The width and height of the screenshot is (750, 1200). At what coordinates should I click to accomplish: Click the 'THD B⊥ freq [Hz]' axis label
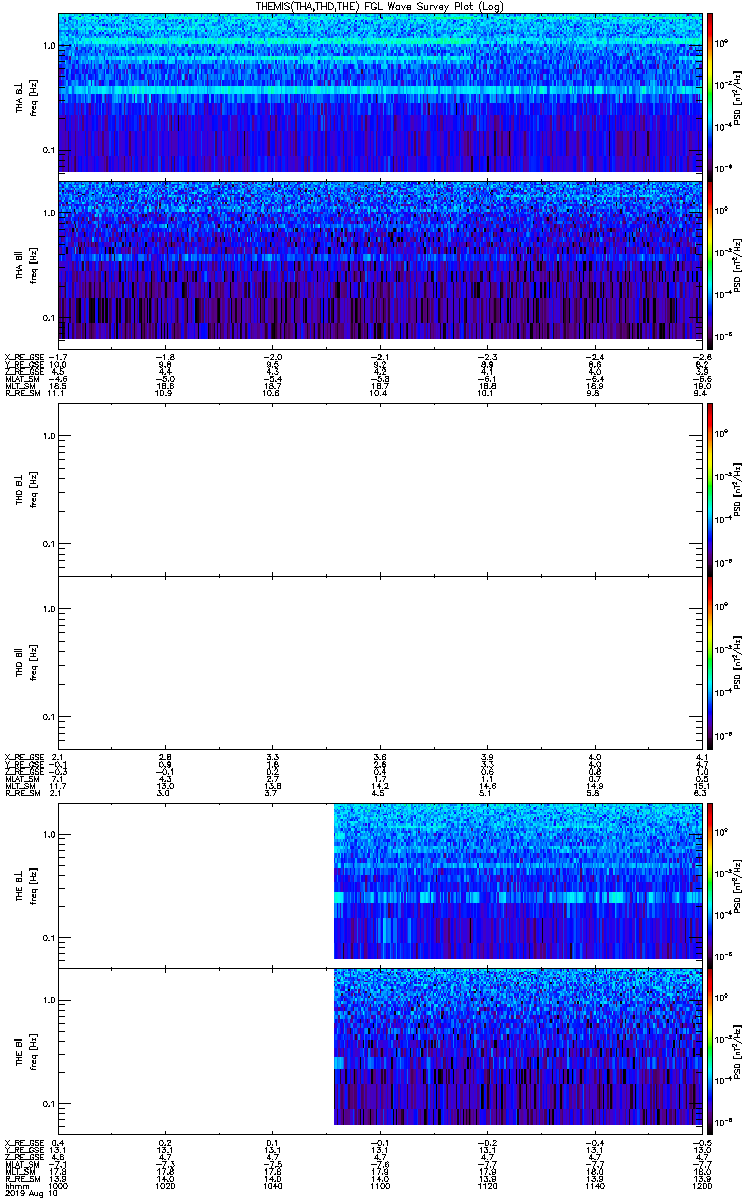tap(27, 489)
